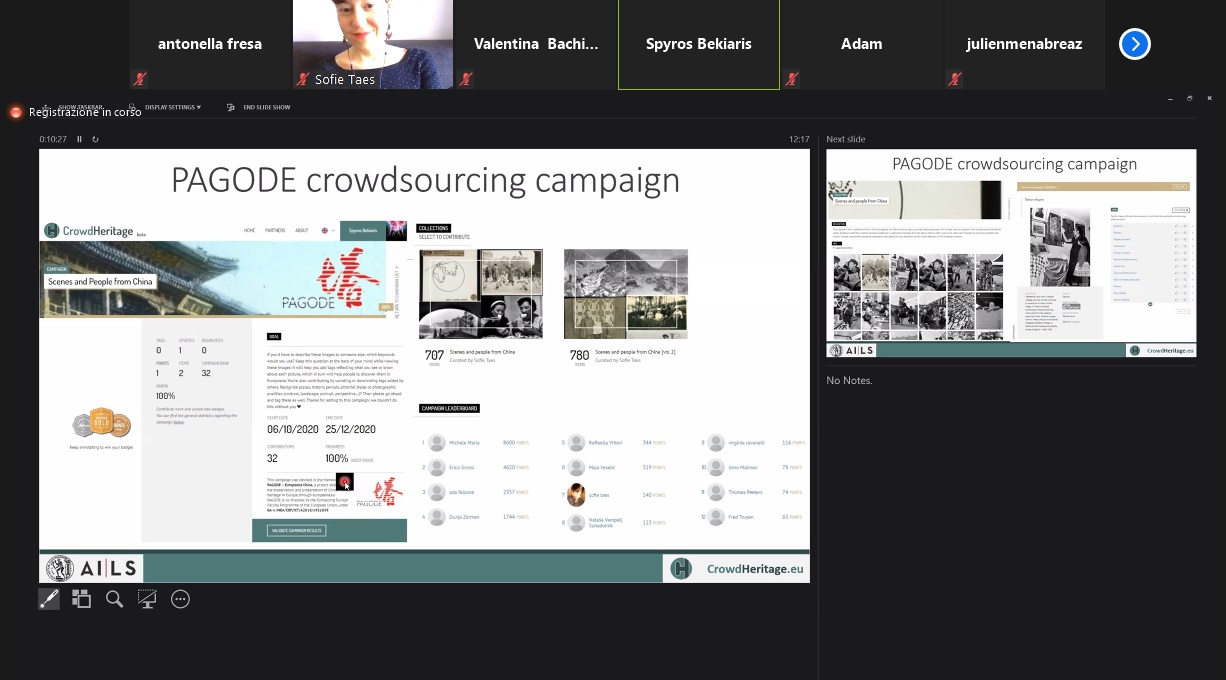Click the 707-item Scenes and people collection image
Viewport: 1226px width, 680px height.
click(481, 294)
